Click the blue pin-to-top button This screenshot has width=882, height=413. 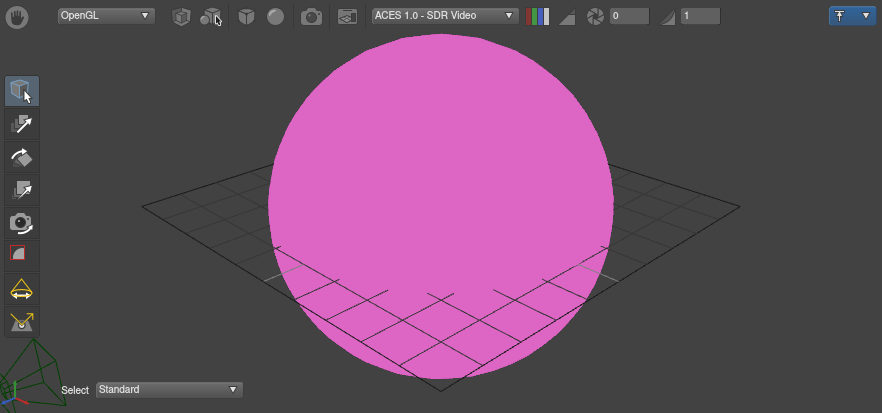point(840,16)
